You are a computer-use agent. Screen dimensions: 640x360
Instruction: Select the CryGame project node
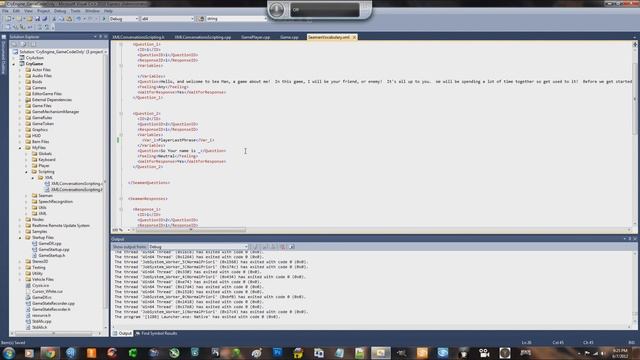tap(34, 64)
